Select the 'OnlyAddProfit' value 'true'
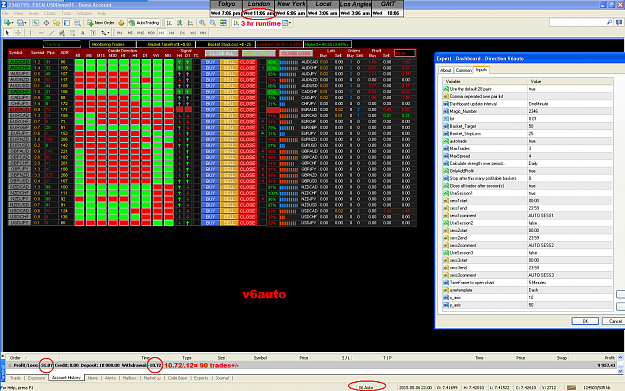This screenshot has width=625, height=391. point(570,171)
